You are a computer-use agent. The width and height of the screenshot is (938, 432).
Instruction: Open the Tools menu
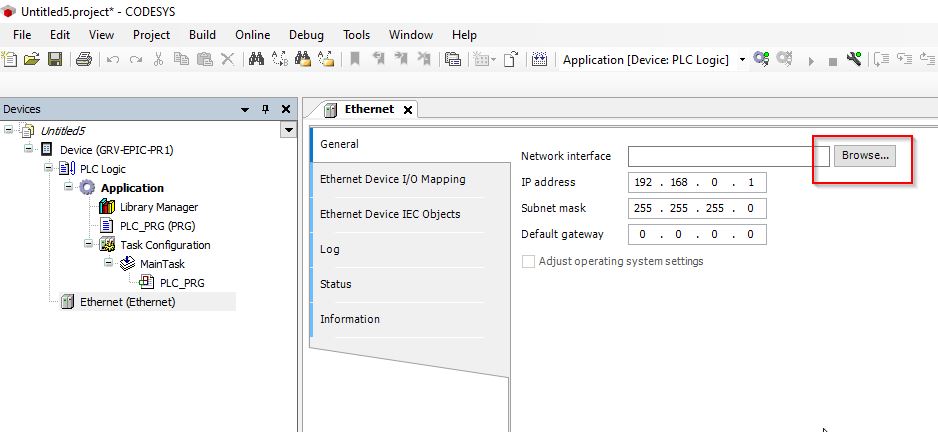point(357,35)
